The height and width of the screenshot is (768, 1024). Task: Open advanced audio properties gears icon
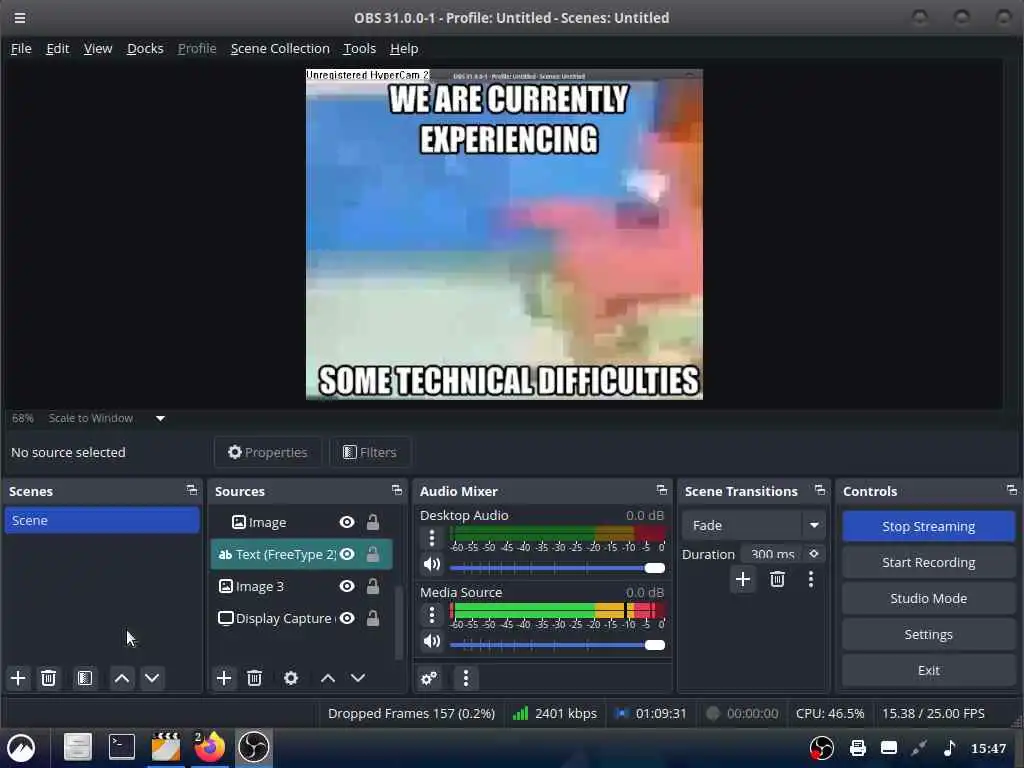tap(429, 678)
